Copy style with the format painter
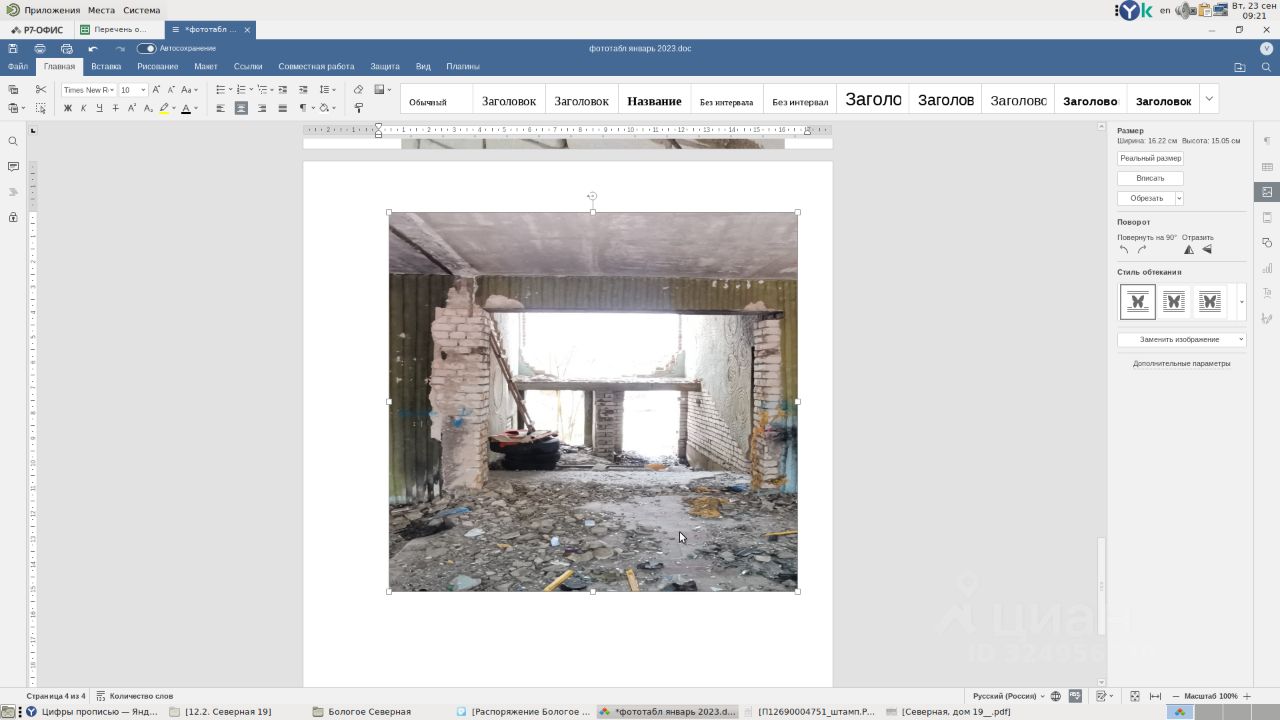Screen dimensions: 1280x720 (358, 108)
